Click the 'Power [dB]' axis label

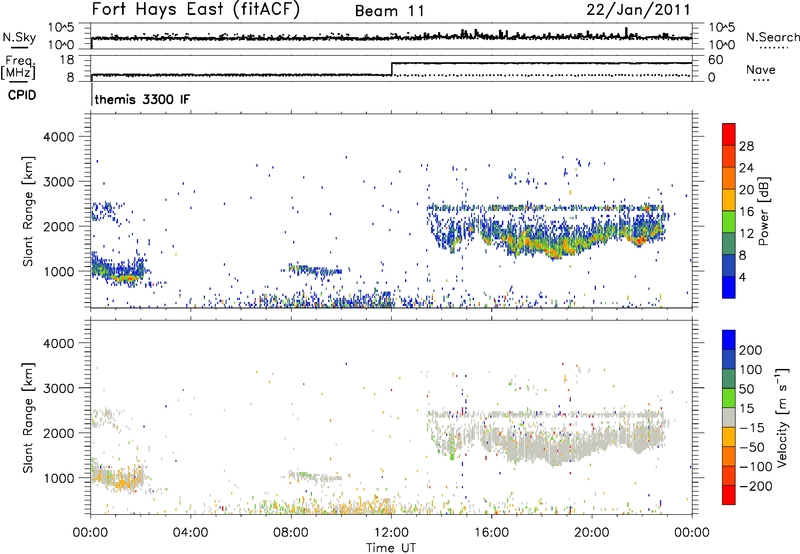click(764, 211)
